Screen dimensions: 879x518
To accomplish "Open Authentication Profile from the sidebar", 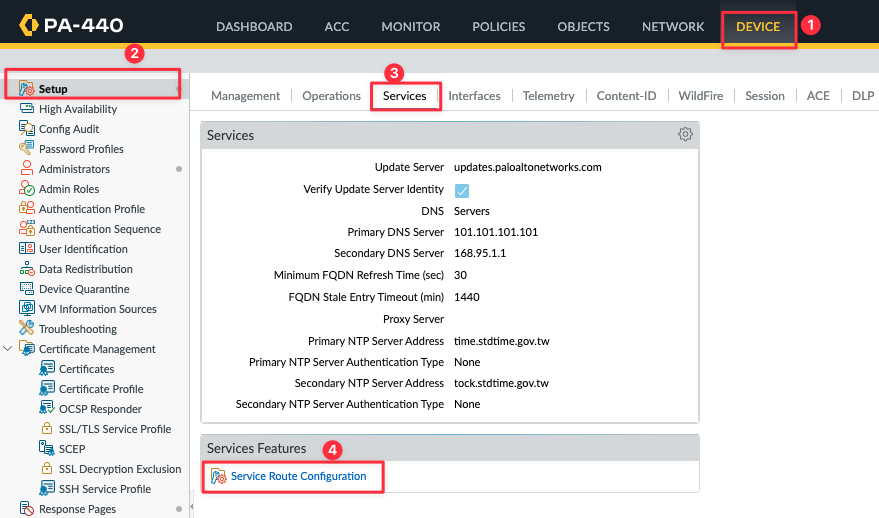I will tap(92, 209).
